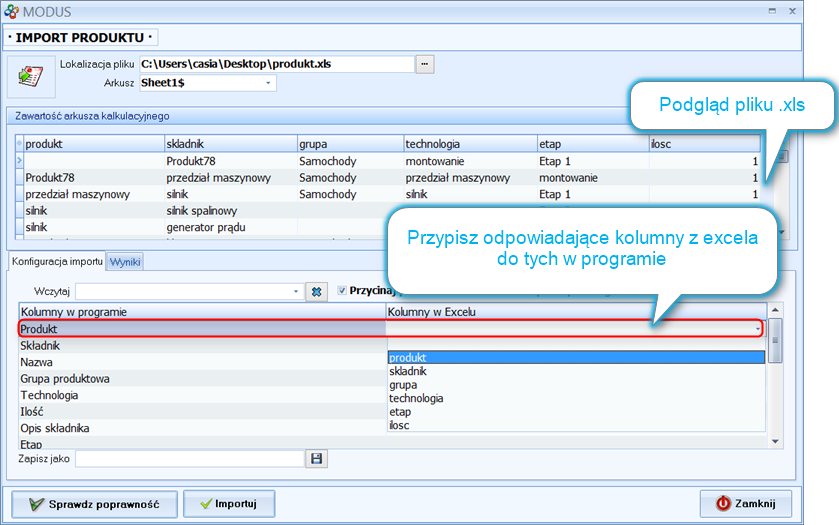Pick 'etap' from the dropdown list
839x525 pixels.
[576, 412]
